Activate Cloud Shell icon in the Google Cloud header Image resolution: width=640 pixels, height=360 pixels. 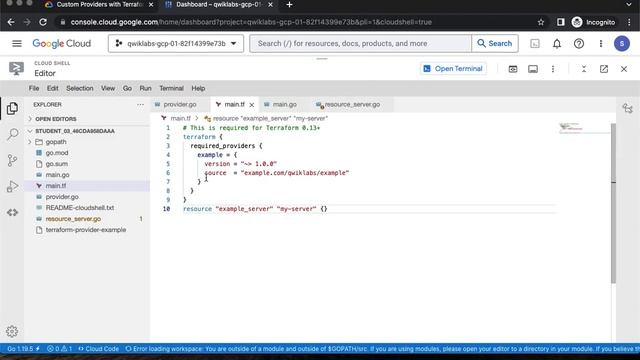point(535,44)
